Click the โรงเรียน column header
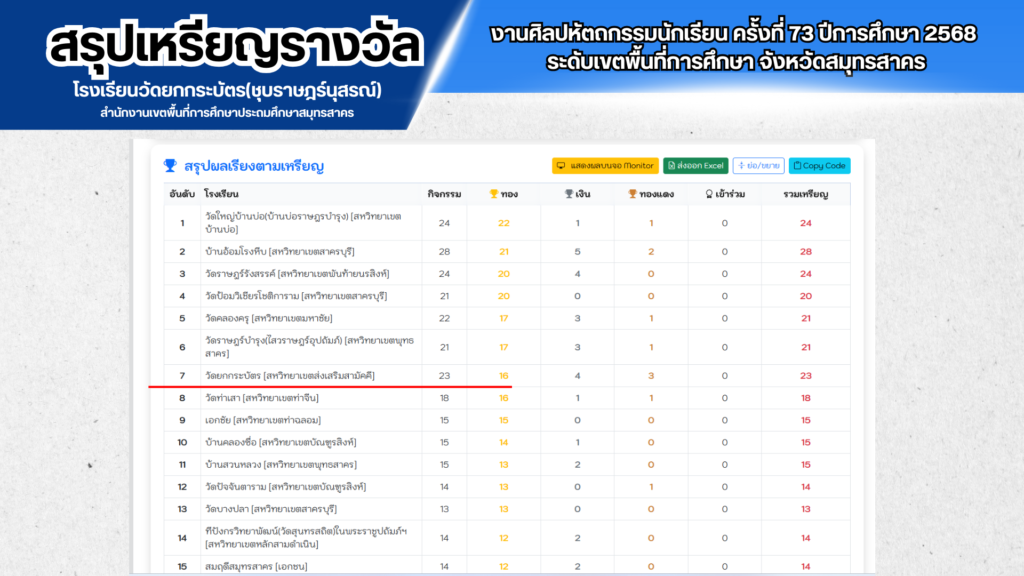Image resolution: width=1024 pixels, height=576 pixels. coord(221,194)
